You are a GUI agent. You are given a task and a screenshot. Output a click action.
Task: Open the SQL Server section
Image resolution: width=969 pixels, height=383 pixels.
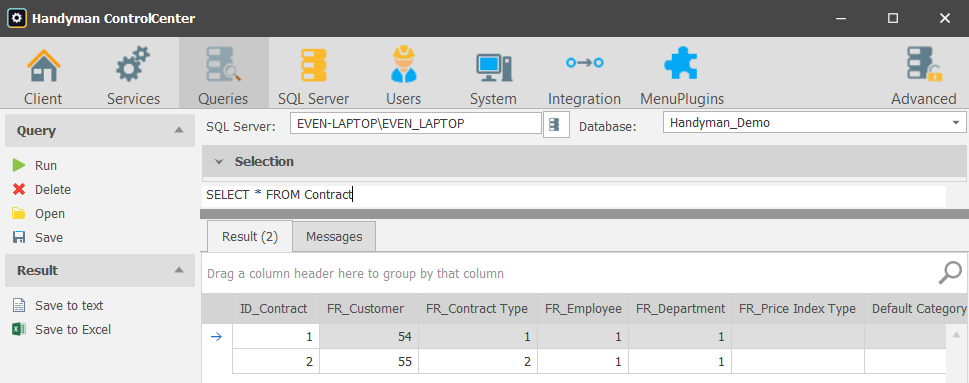[313, 73]
